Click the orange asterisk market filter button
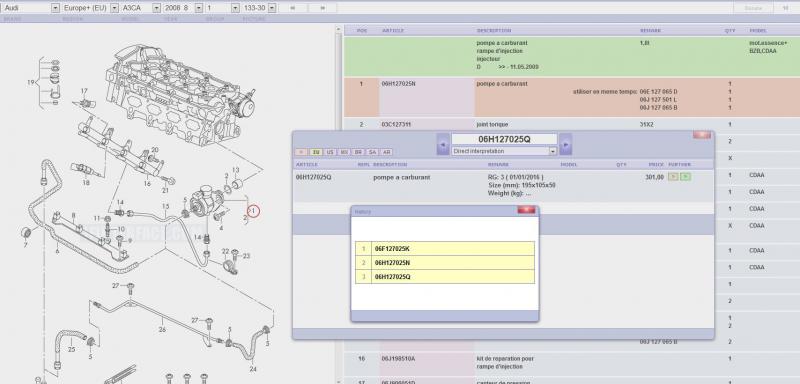 pyautogui.click(x=302, y=152)
